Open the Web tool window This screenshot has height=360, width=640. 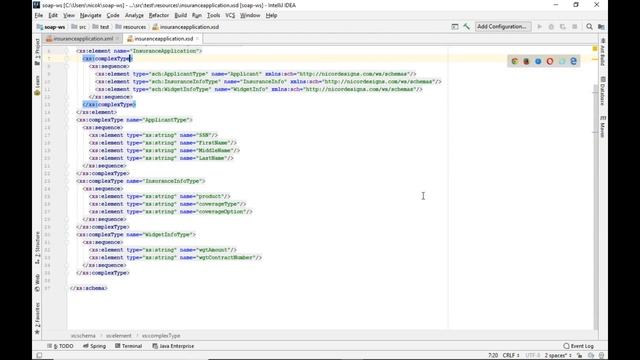[x=38, y=283]
